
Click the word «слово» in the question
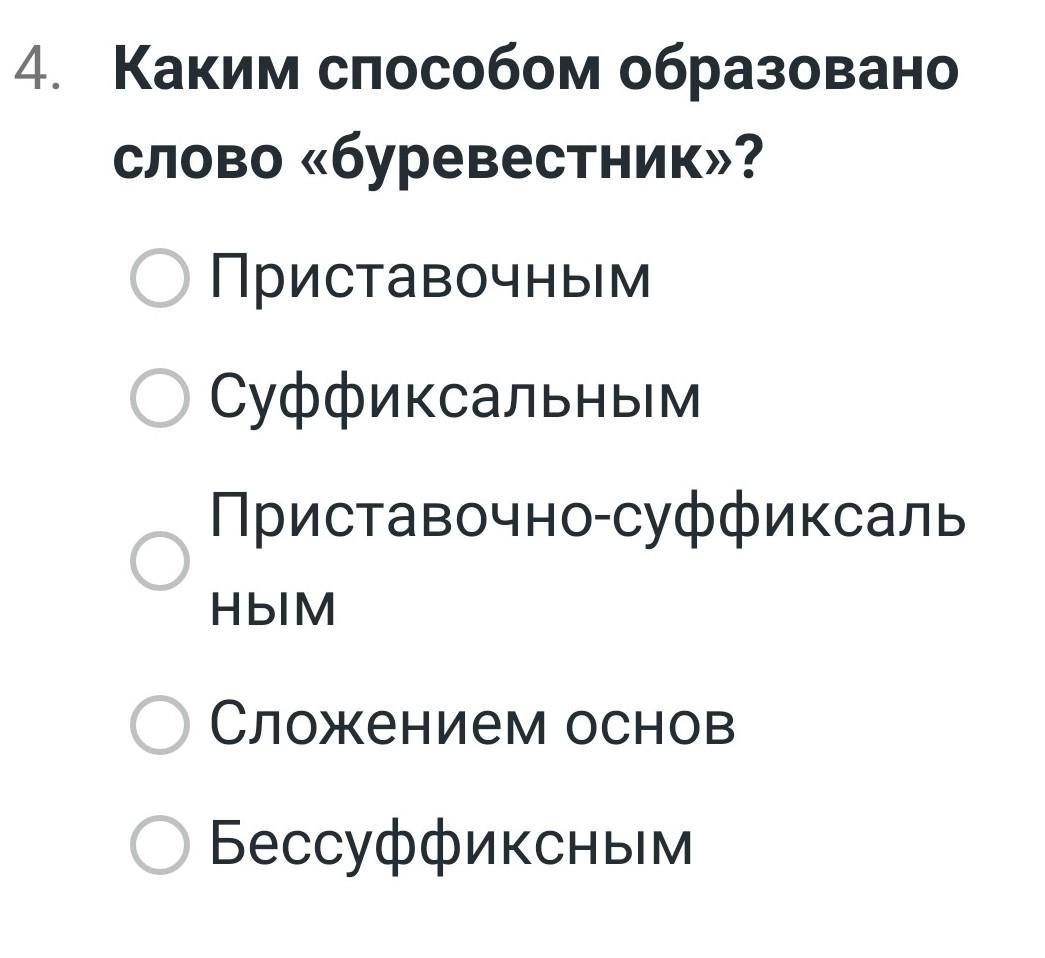tap(195, 160)
